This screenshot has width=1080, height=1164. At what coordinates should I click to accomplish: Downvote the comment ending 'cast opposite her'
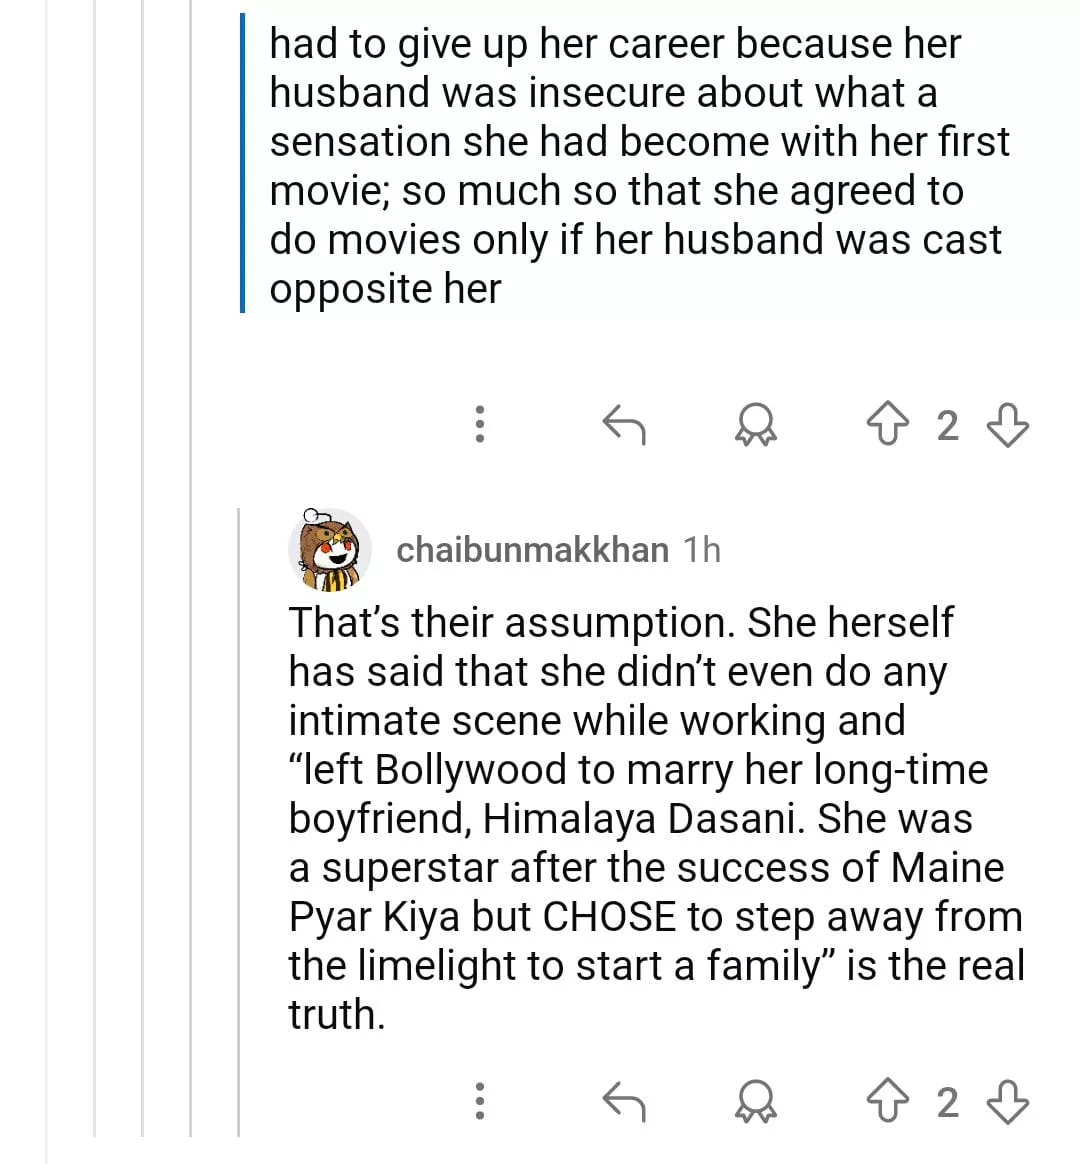click(1007, 425)
